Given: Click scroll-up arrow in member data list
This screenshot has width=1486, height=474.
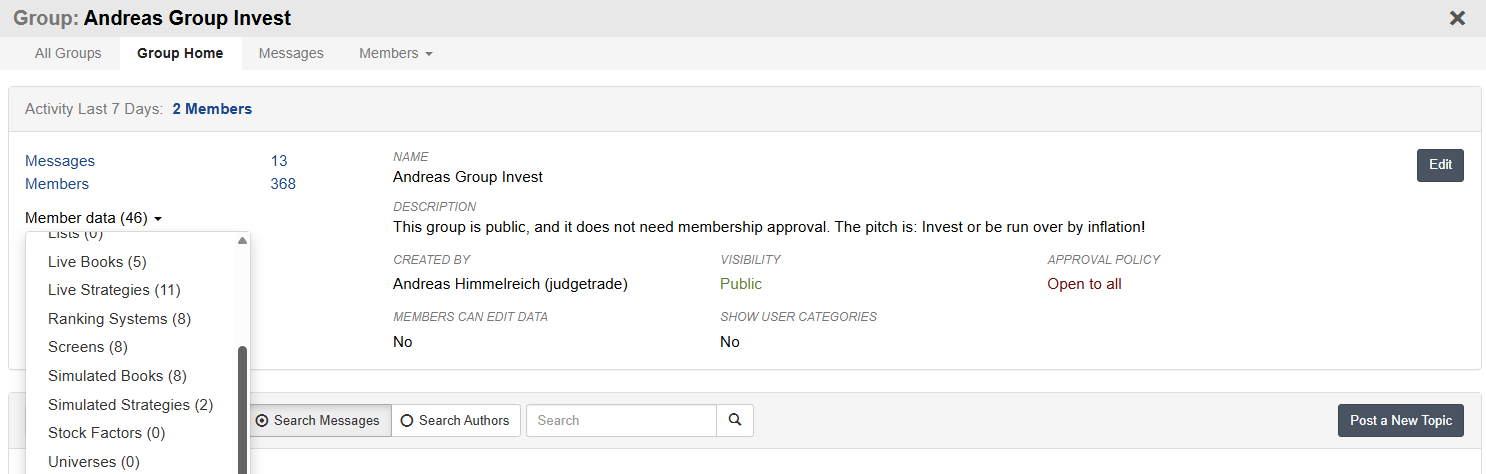Looking at the screenshot, I should (x=242, y=241).
